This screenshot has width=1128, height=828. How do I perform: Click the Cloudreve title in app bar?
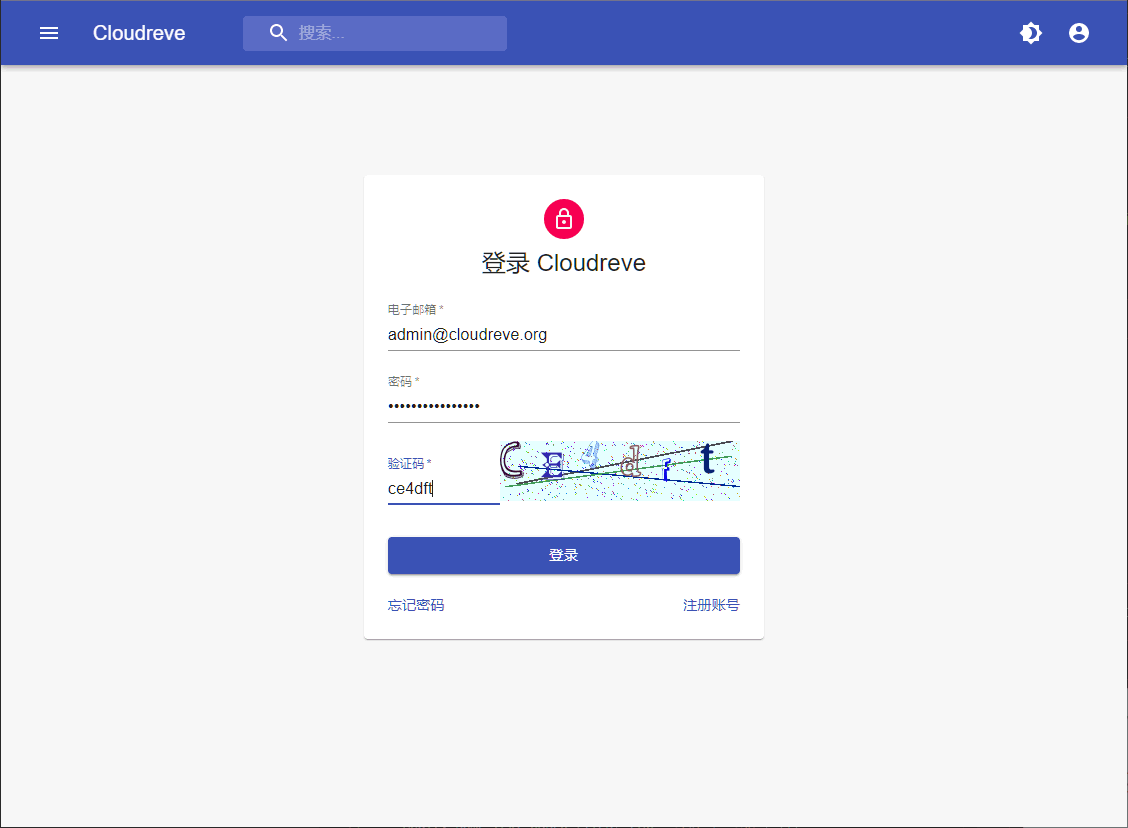139,33
